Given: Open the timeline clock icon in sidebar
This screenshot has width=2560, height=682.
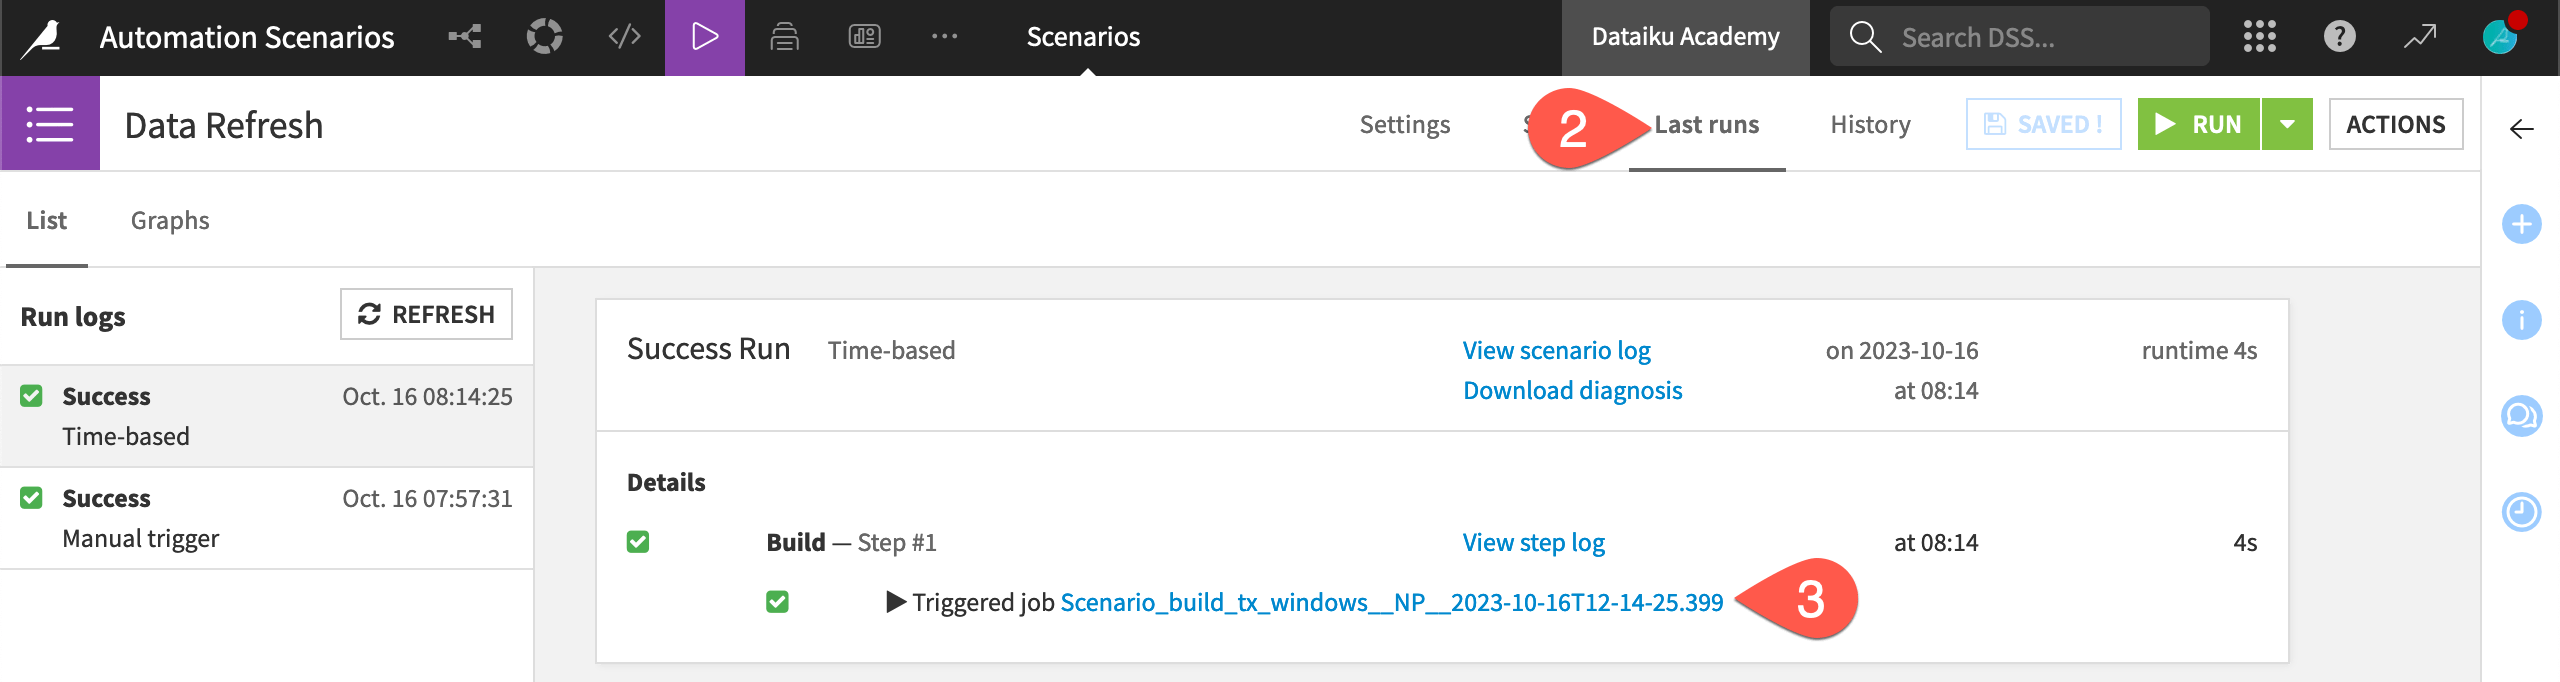Looking at the screenshot, I should click(2521, 512).
